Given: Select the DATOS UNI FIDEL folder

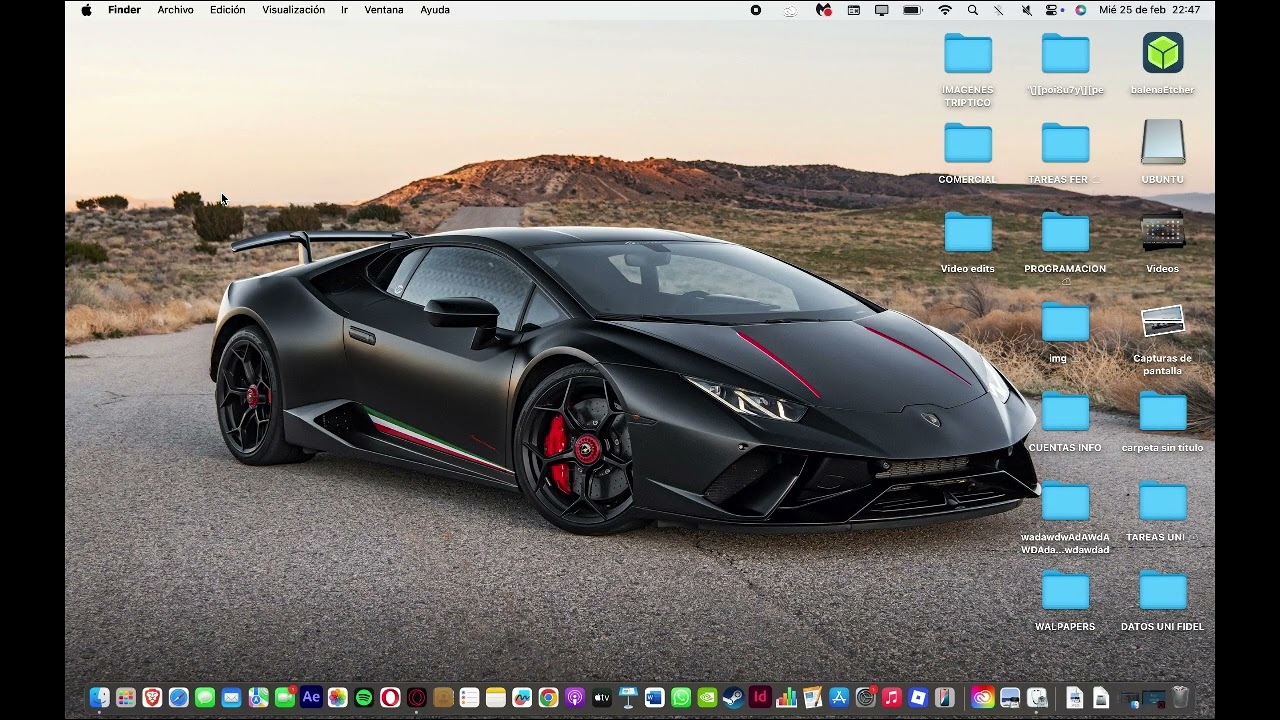Looking at the screenshot, I should click(1163, 601).
